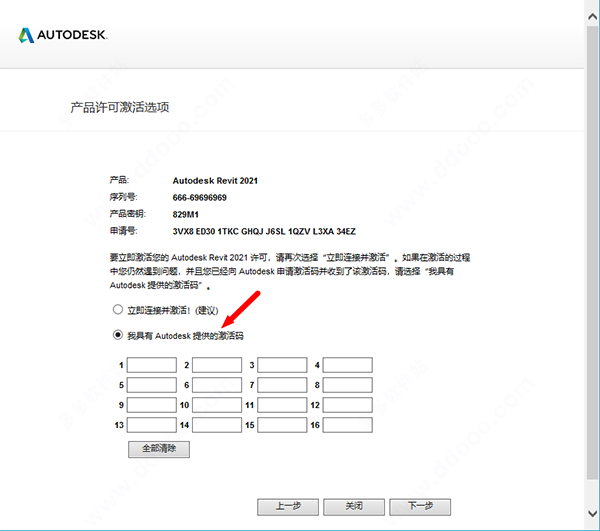
Task: Click activation code box 2
Action: [x=217, y=365]
